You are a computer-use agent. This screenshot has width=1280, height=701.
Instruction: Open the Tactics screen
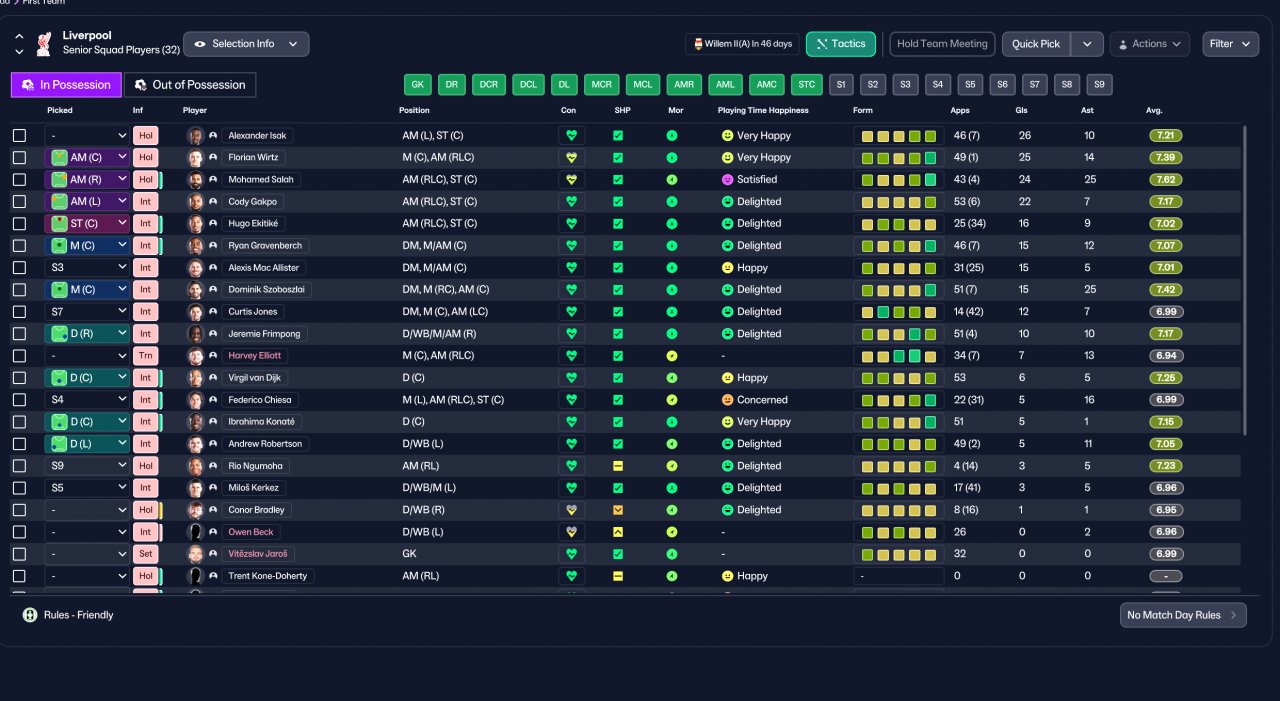pos(840,44)
